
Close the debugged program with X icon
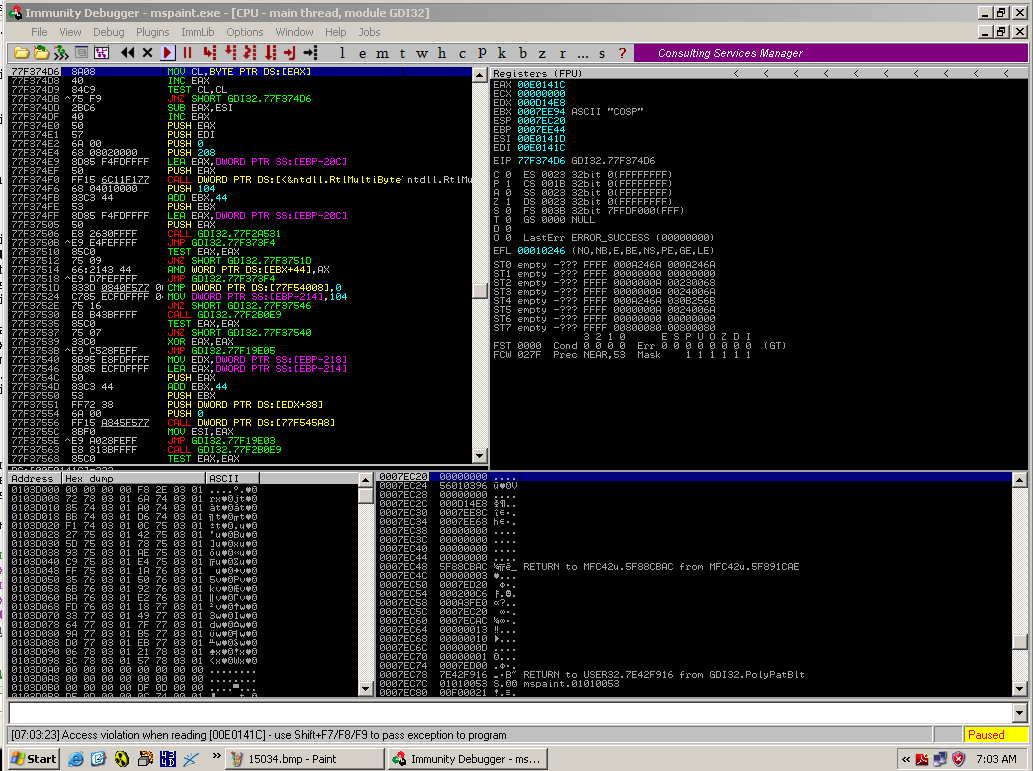[x=148, y=53]
